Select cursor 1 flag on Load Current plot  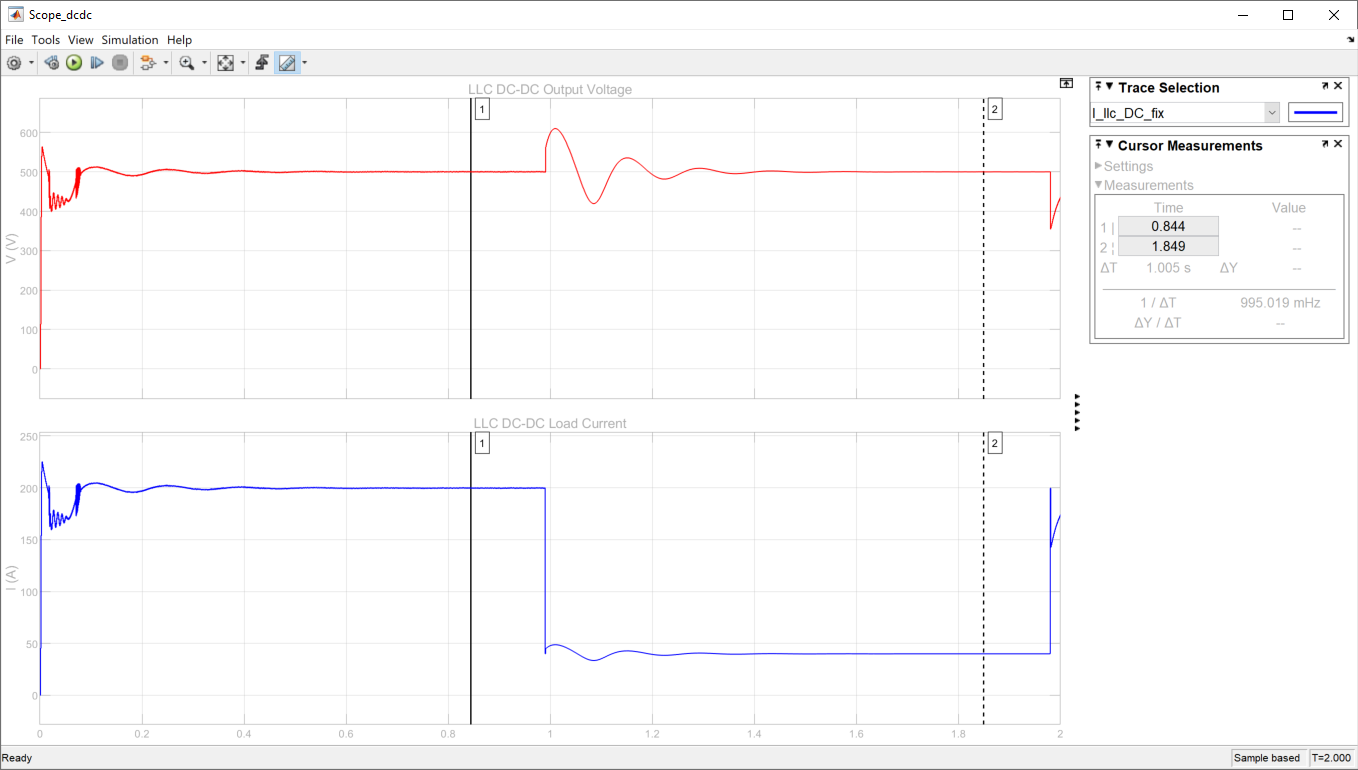tap(482, 443)
